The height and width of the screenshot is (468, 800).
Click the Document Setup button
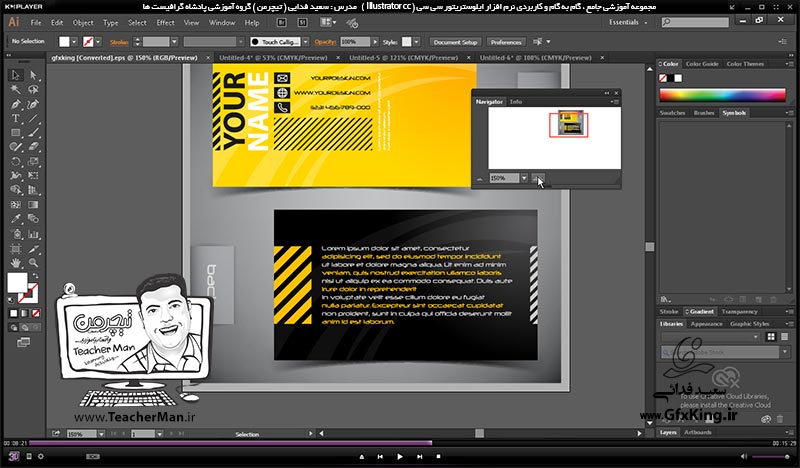[455, 42]
